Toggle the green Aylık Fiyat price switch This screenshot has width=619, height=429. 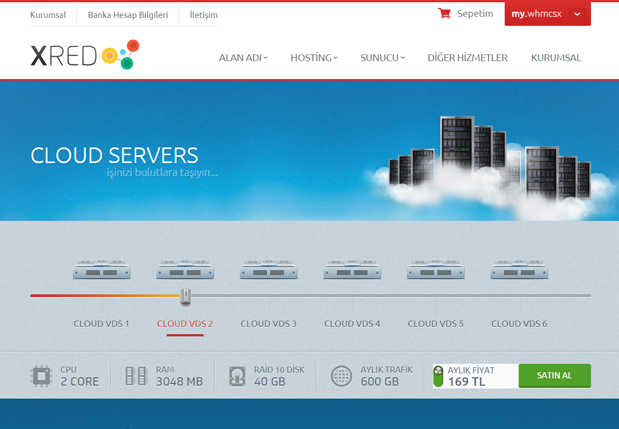(438, 376)
